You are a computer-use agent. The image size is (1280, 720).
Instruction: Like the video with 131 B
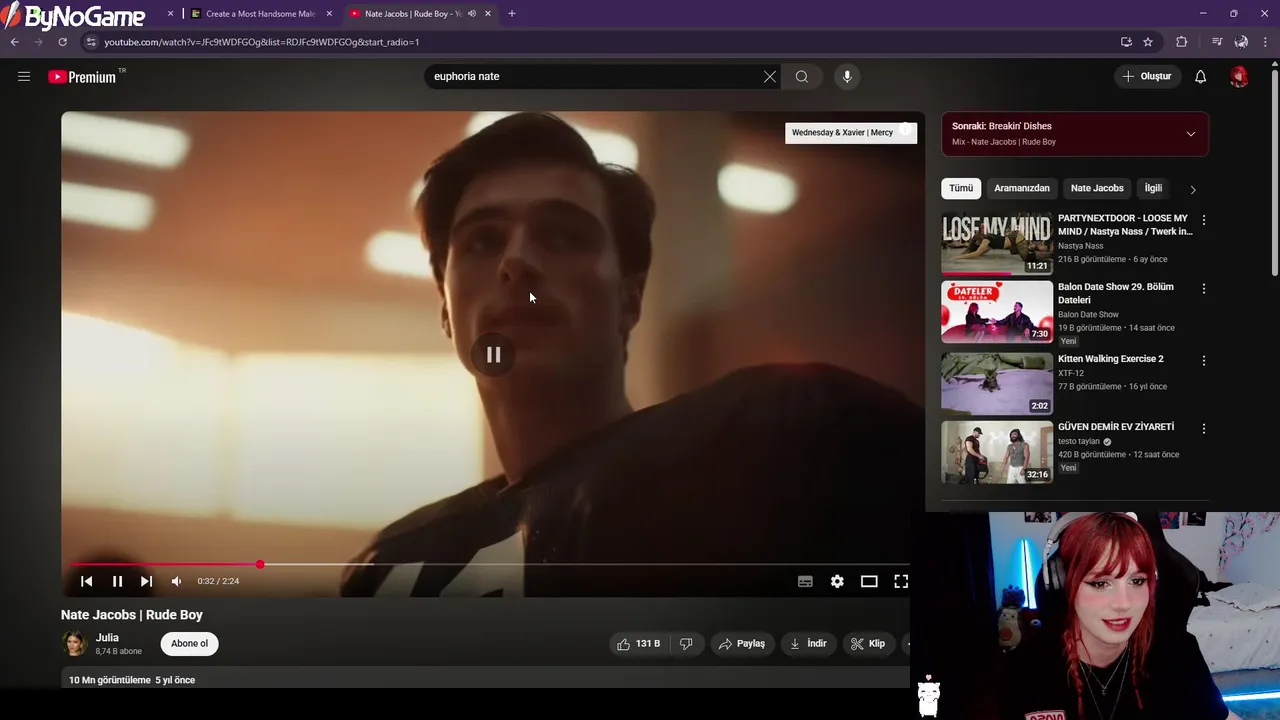click(x=639, y=644)
